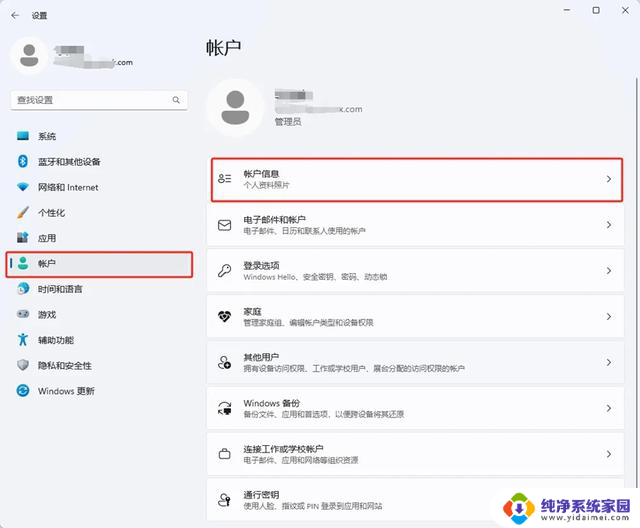Click the 帐户 person icon in the sidebar
The width and height of the screenshot is (640, 528).
click(x=23, y=264)
